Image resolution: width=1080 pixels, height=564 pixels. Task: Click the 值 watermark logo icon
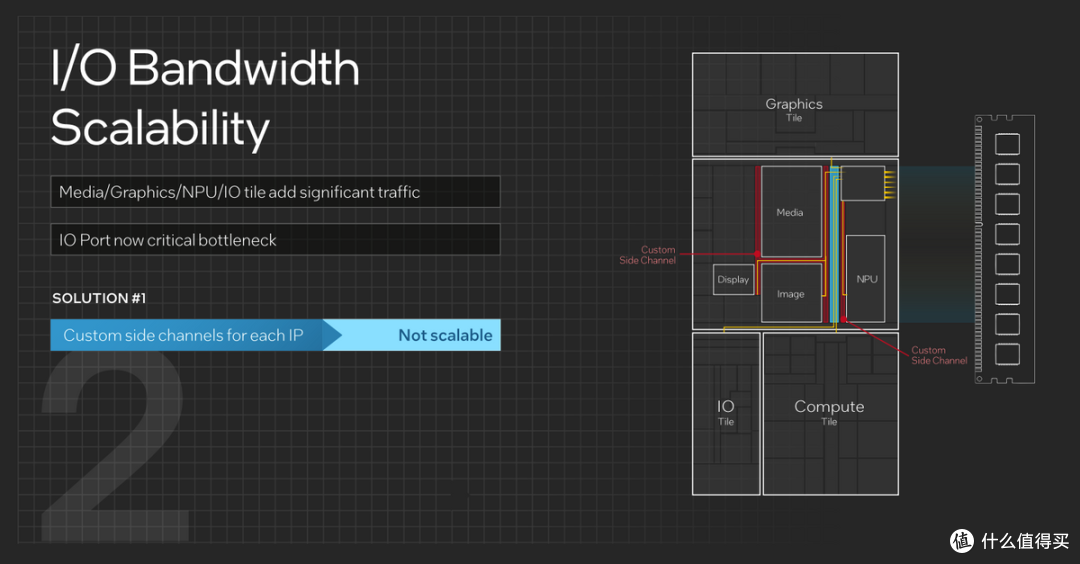point(962,540)
